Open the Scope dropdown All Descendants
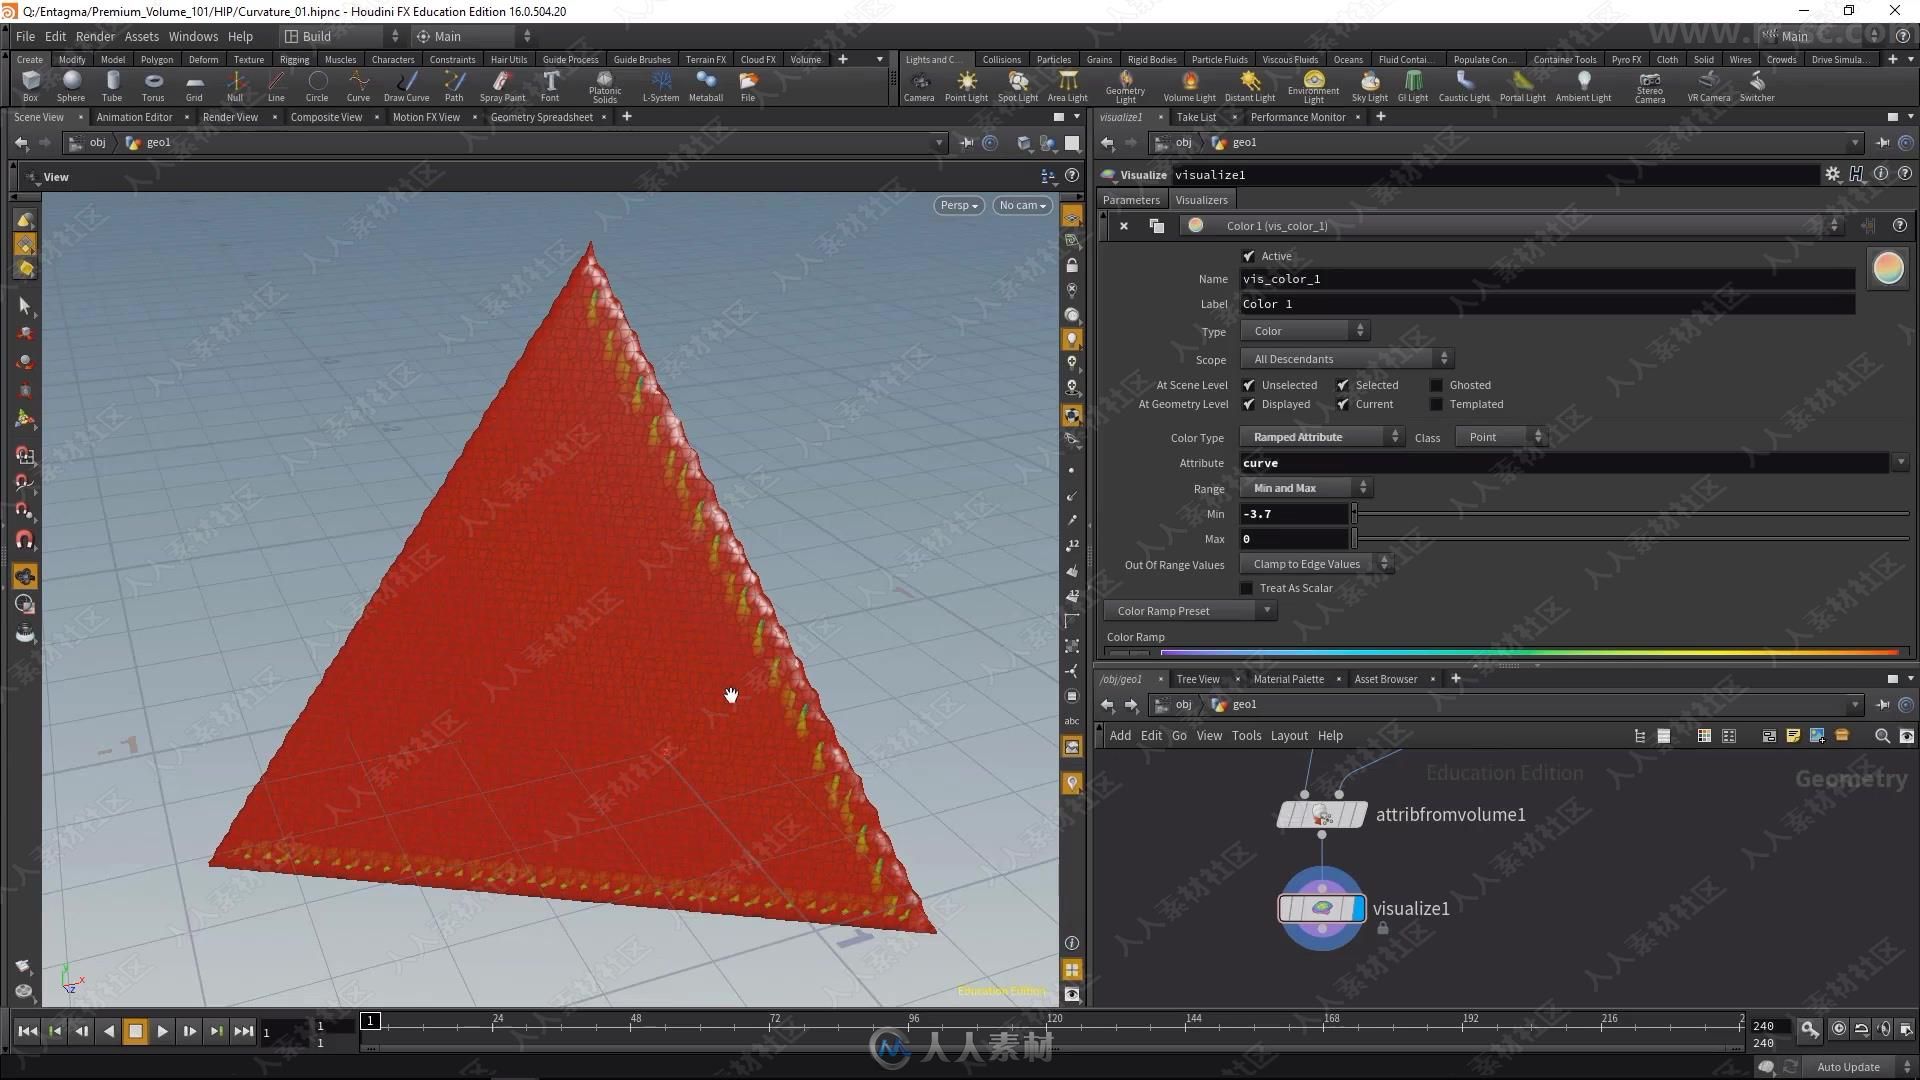This screenshot has width=1920, height=1080. tap(1347, 359)
